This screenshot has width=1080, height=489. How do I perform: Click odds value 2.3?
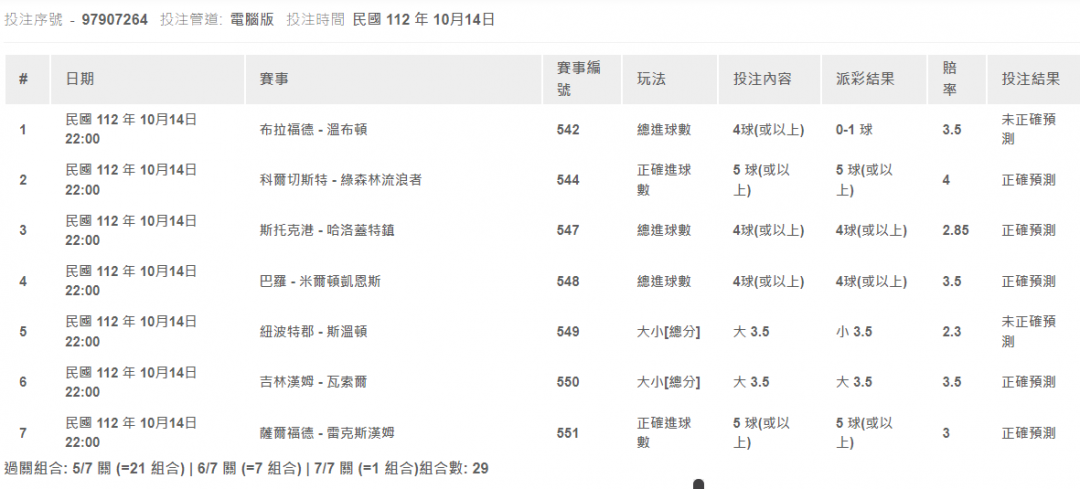951,331
